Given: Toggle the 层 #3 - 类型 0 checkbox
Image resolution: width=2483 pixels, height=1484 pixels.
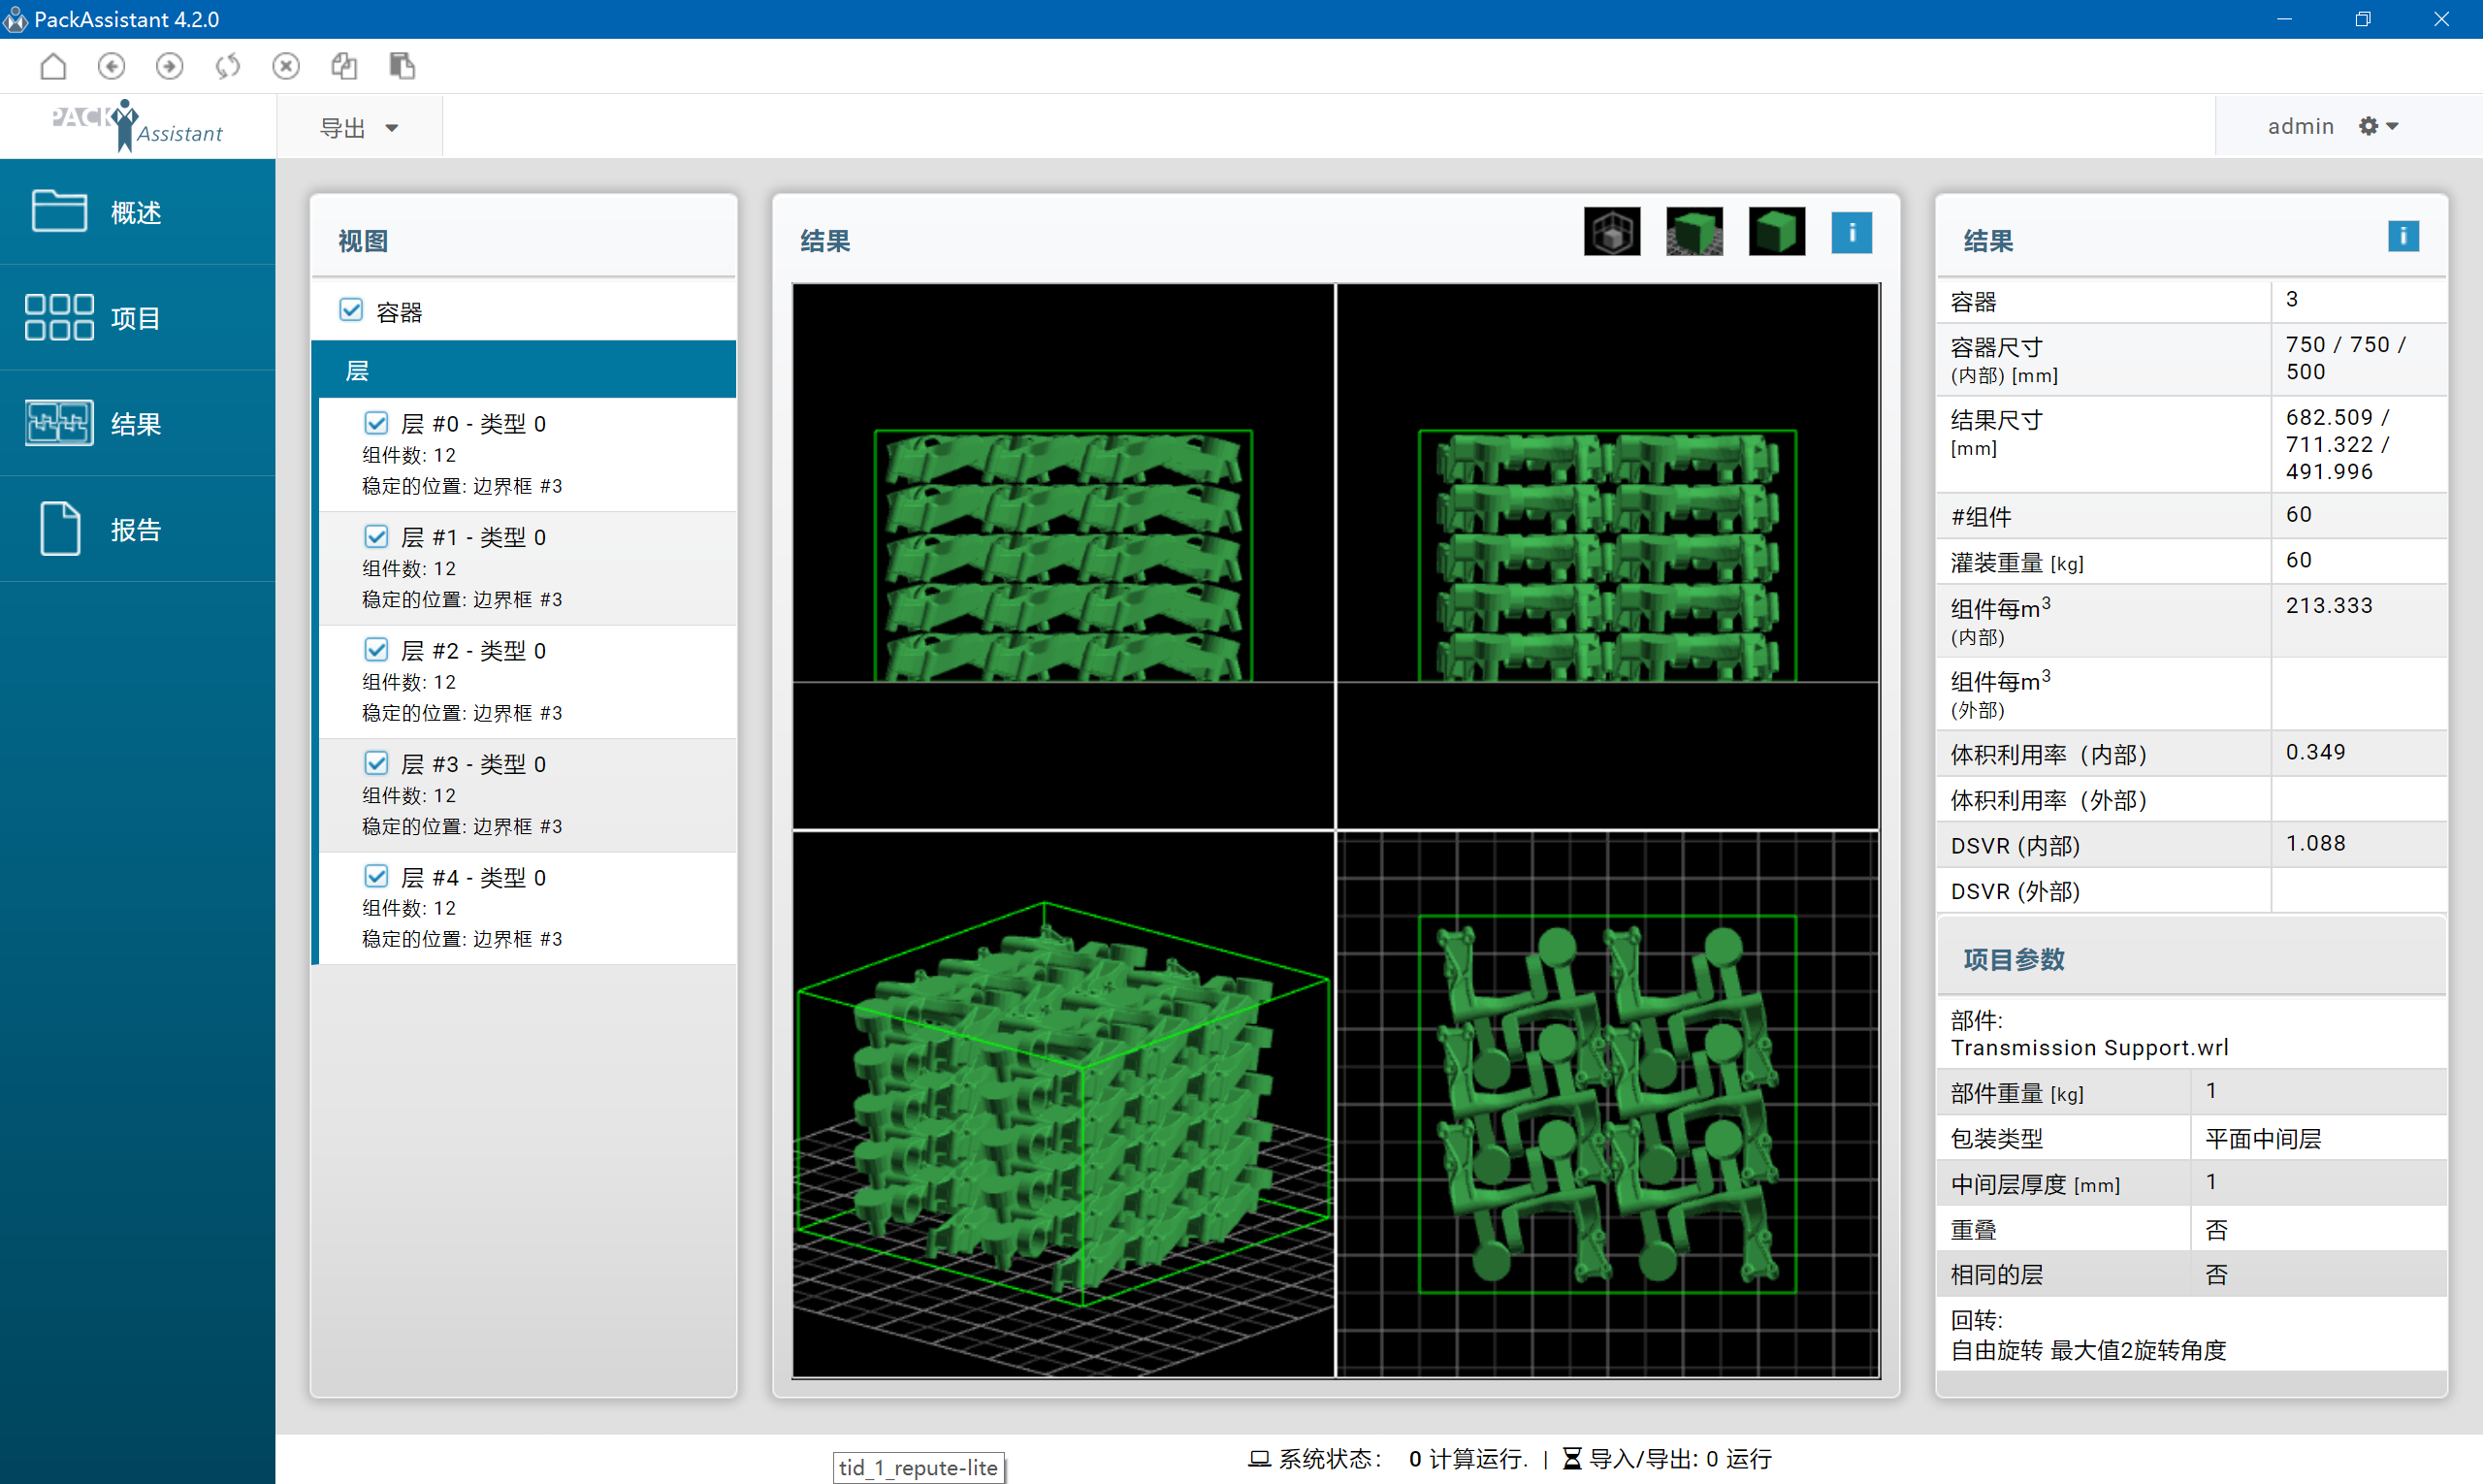Looking at the screenshot, I should 376,763.
